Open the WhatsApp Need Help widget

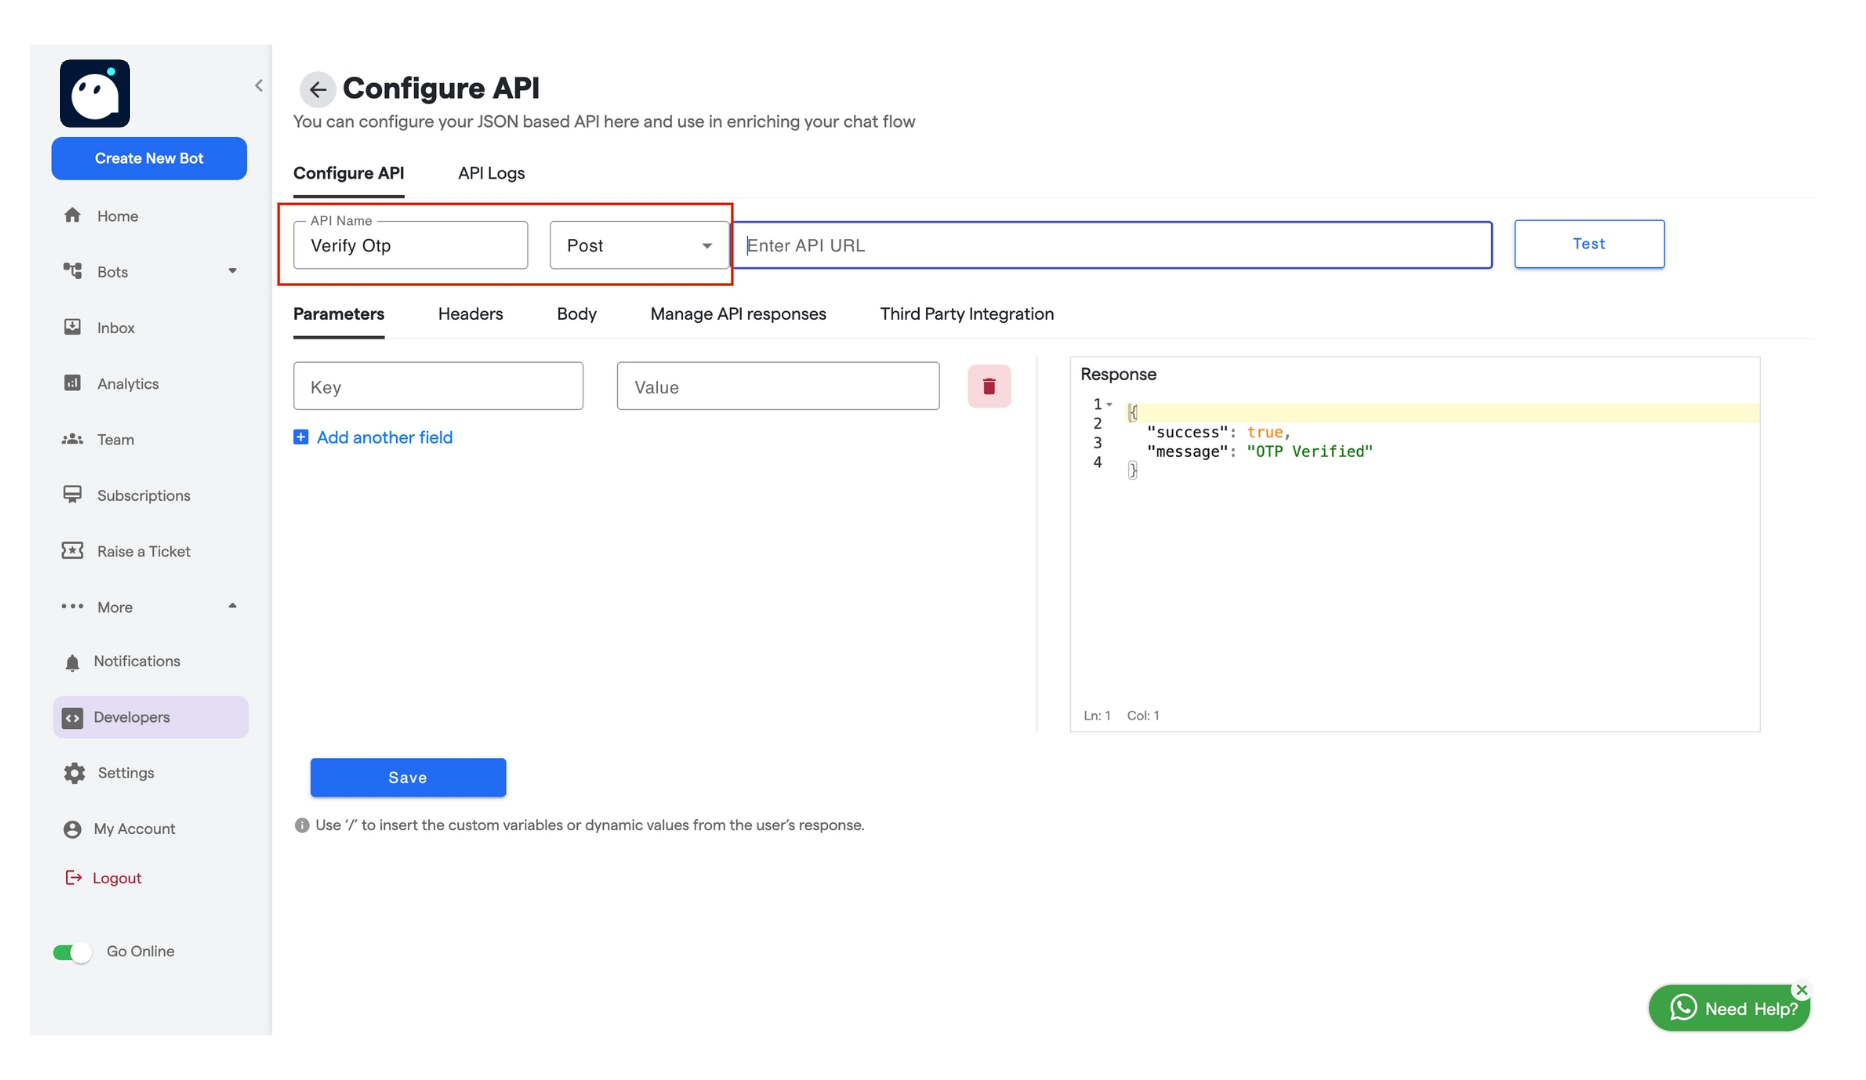(x=1729, y=1008)
